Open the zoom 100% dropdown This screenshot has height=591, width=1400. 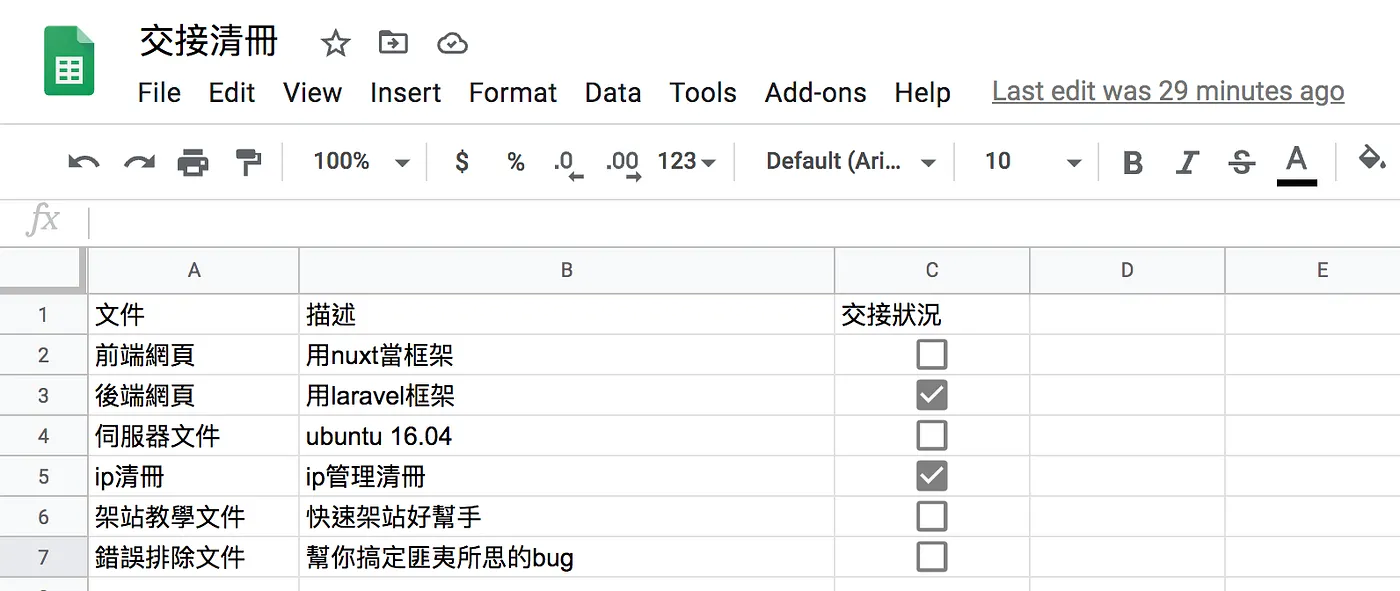[x=361, y=162]
